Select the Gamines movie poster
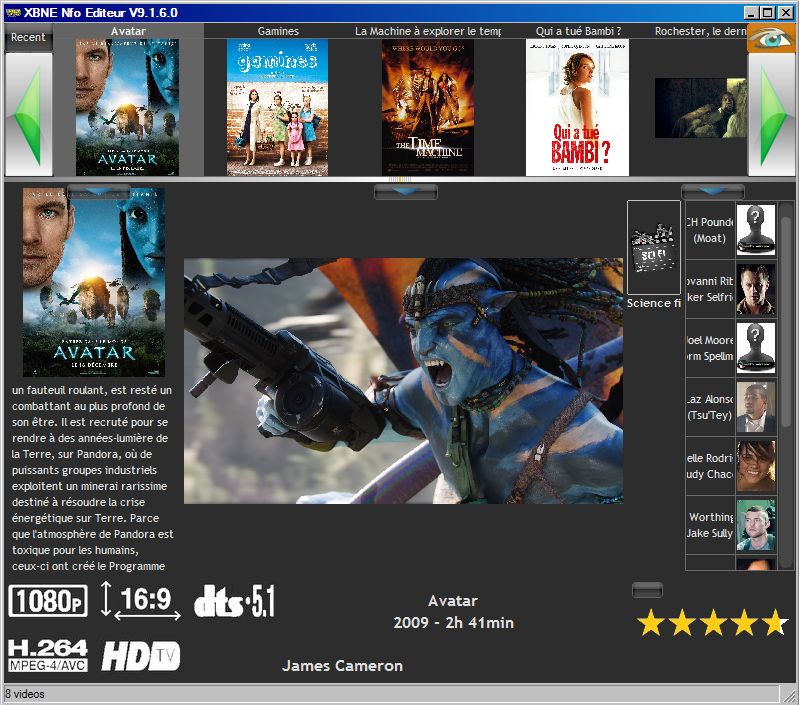The width and height of the screenshot is (799, 705). tap(277, 107)
